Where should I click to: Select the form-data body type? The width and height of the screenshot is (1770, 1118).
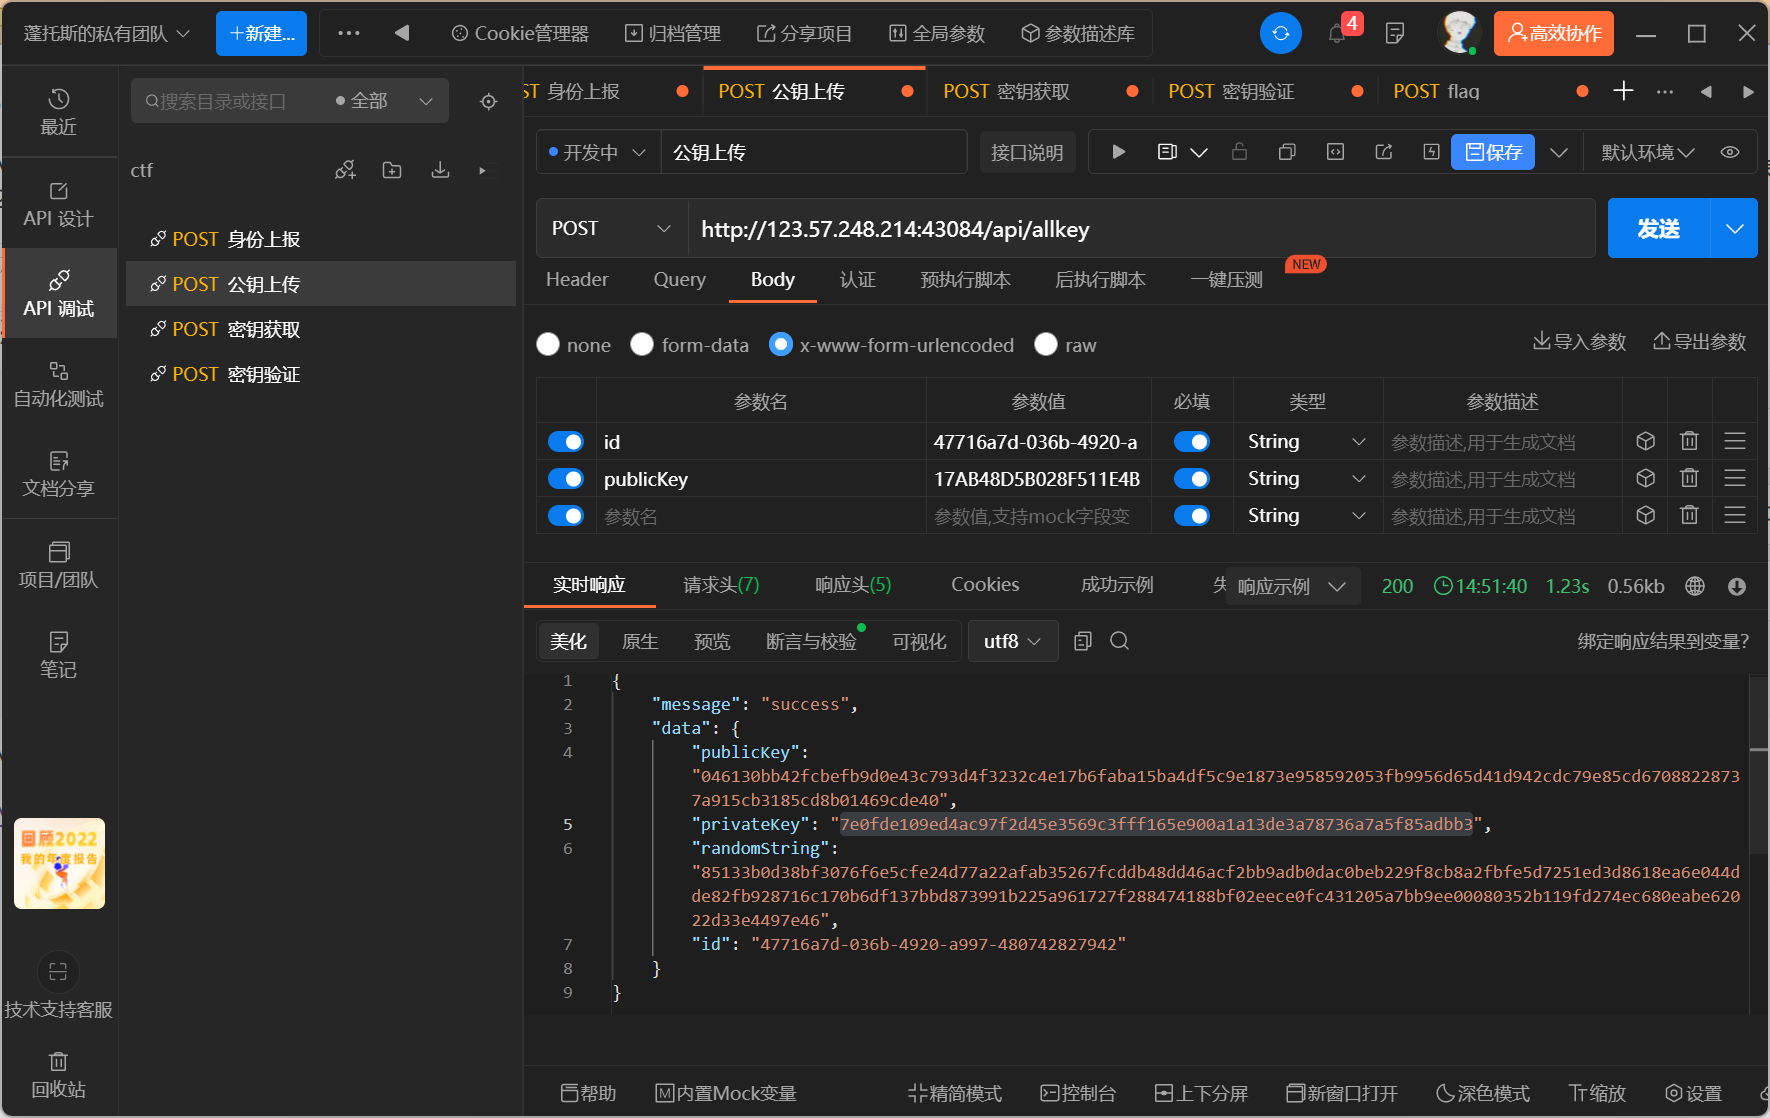(642, 344)
